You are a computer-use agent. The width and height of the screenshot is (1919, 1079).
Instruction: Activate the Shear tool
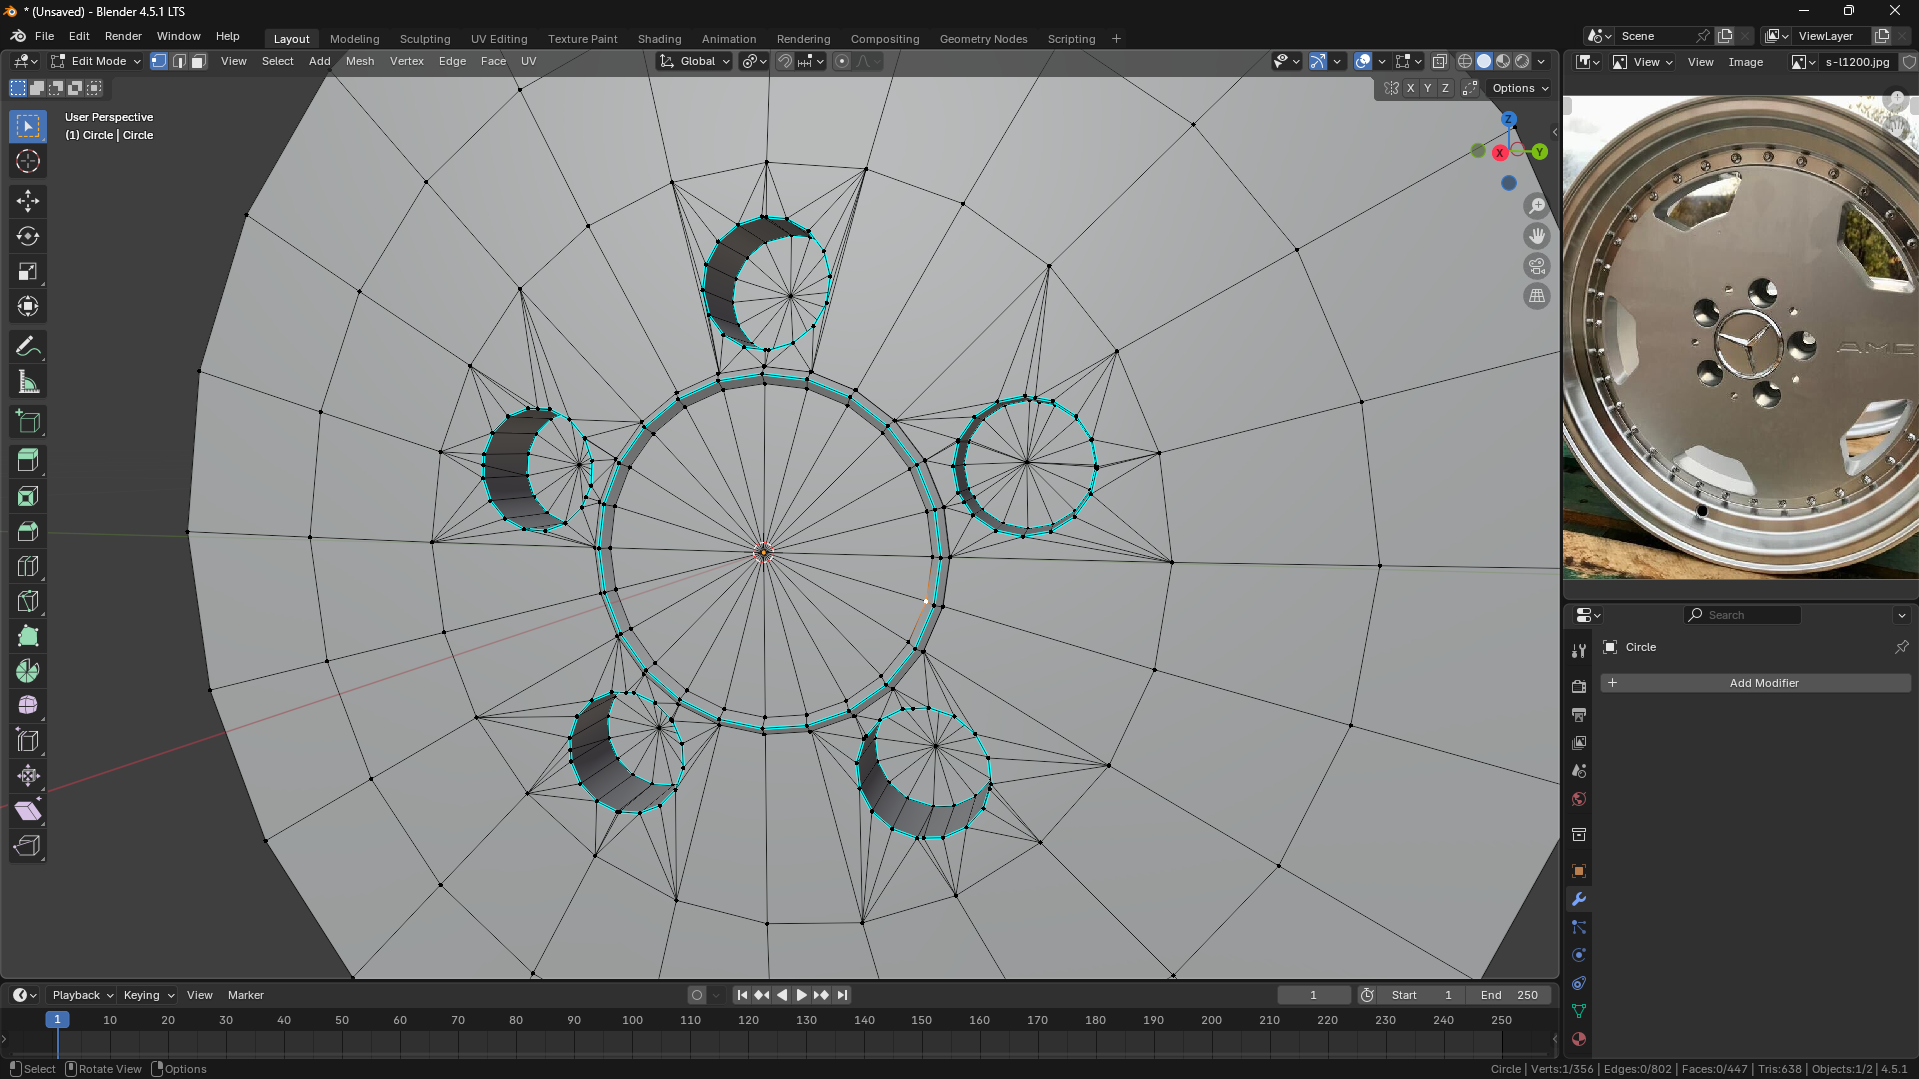pyautogui.click(x=28, y=811)
